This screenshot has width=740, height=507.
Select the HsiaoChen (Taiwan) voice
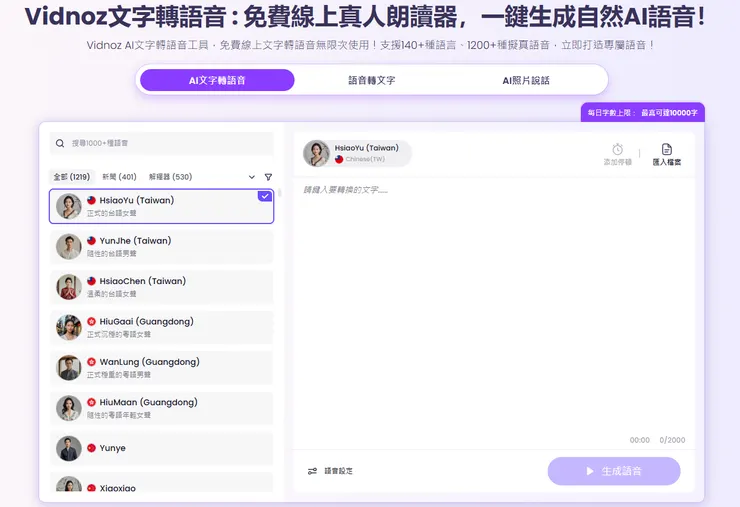[161, 287]
